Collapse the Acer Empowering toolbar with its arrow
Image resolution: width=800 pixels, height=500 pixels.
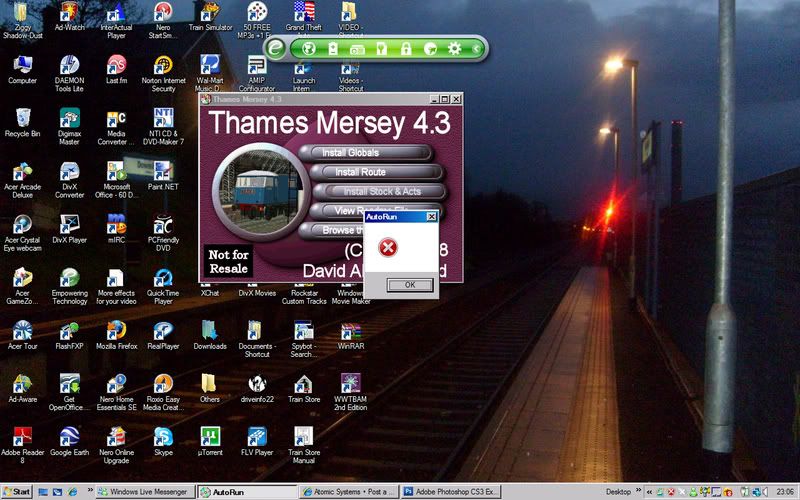[x=477, y=48]
